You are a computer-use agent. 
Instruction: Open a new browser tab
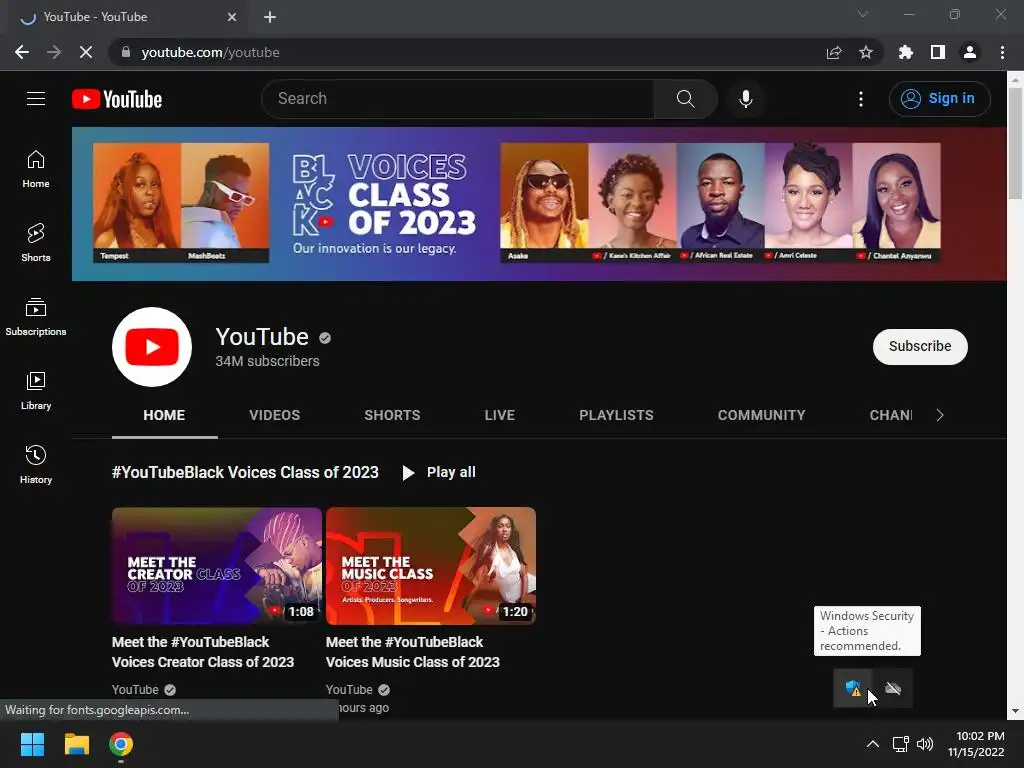pos(270,17)
